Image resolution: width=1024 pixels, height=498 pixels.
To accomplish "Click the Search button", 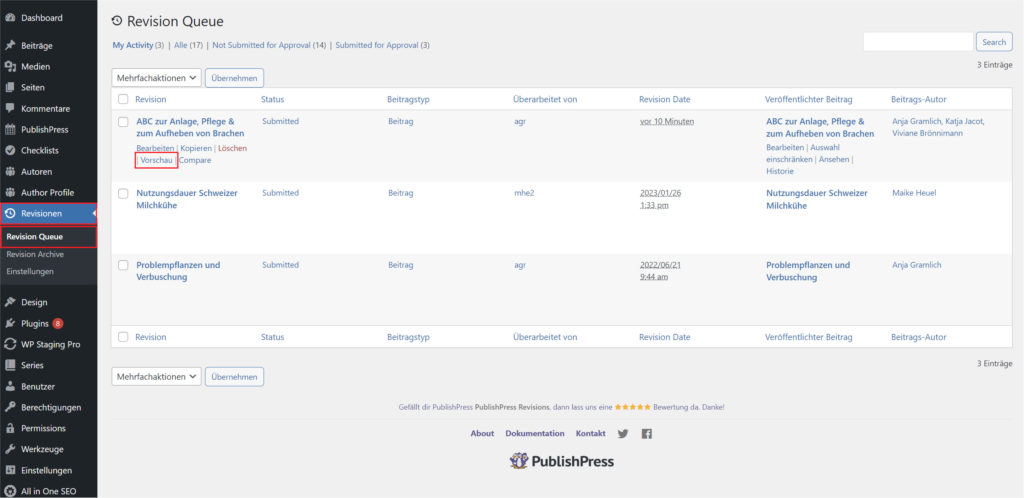I will (x=994, y=42).
